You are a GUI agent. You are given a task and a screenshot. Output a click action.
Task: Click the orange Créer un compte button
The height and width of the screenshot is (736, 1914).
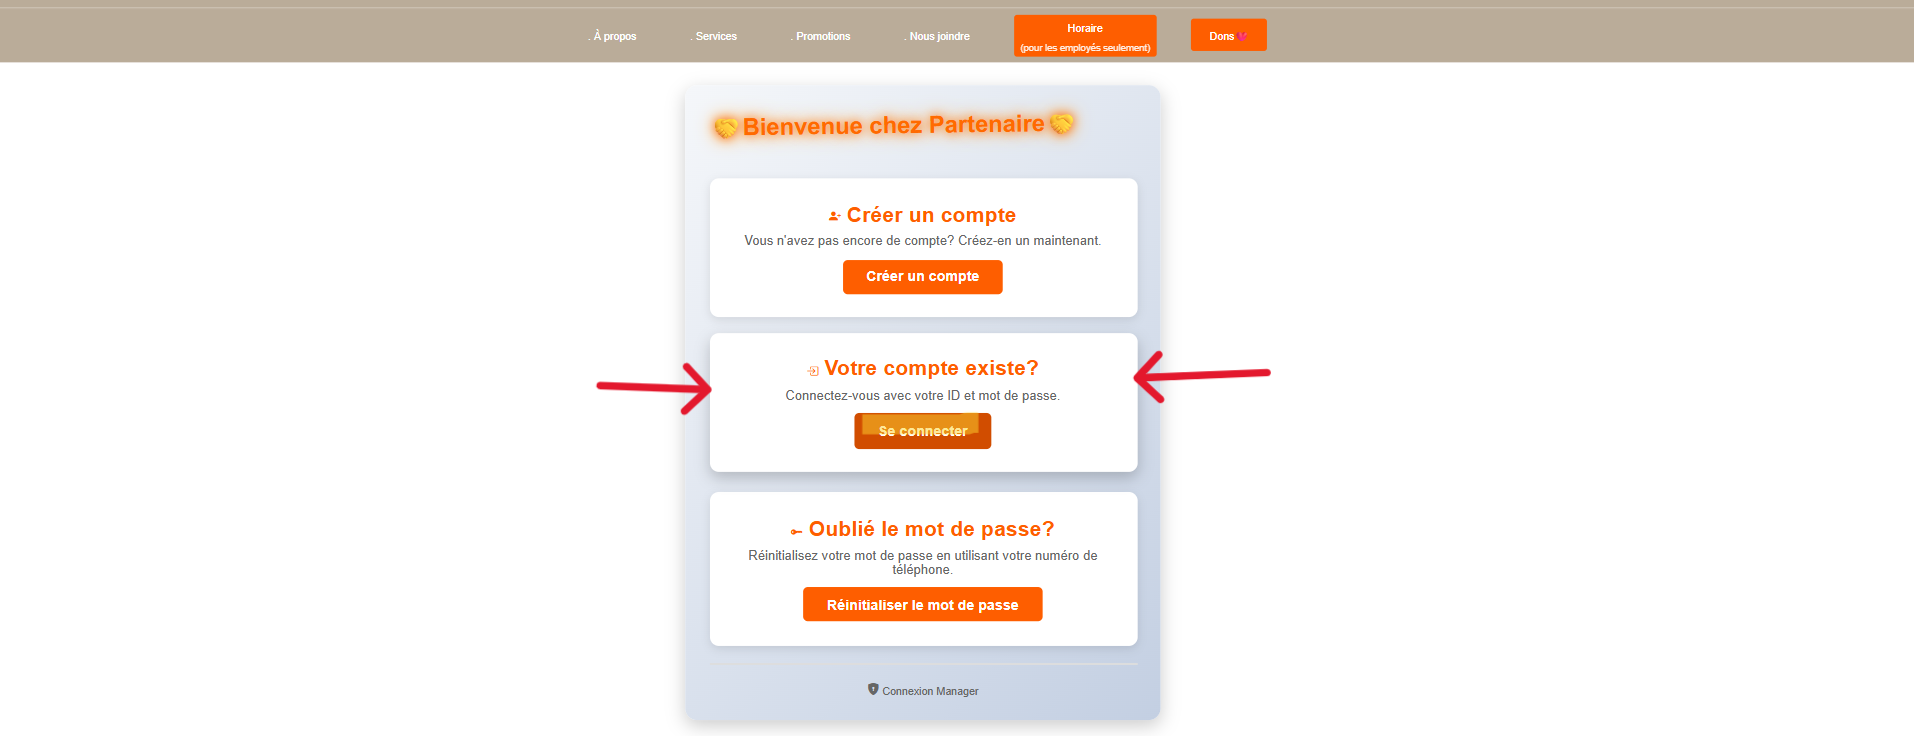pos(922,277)
